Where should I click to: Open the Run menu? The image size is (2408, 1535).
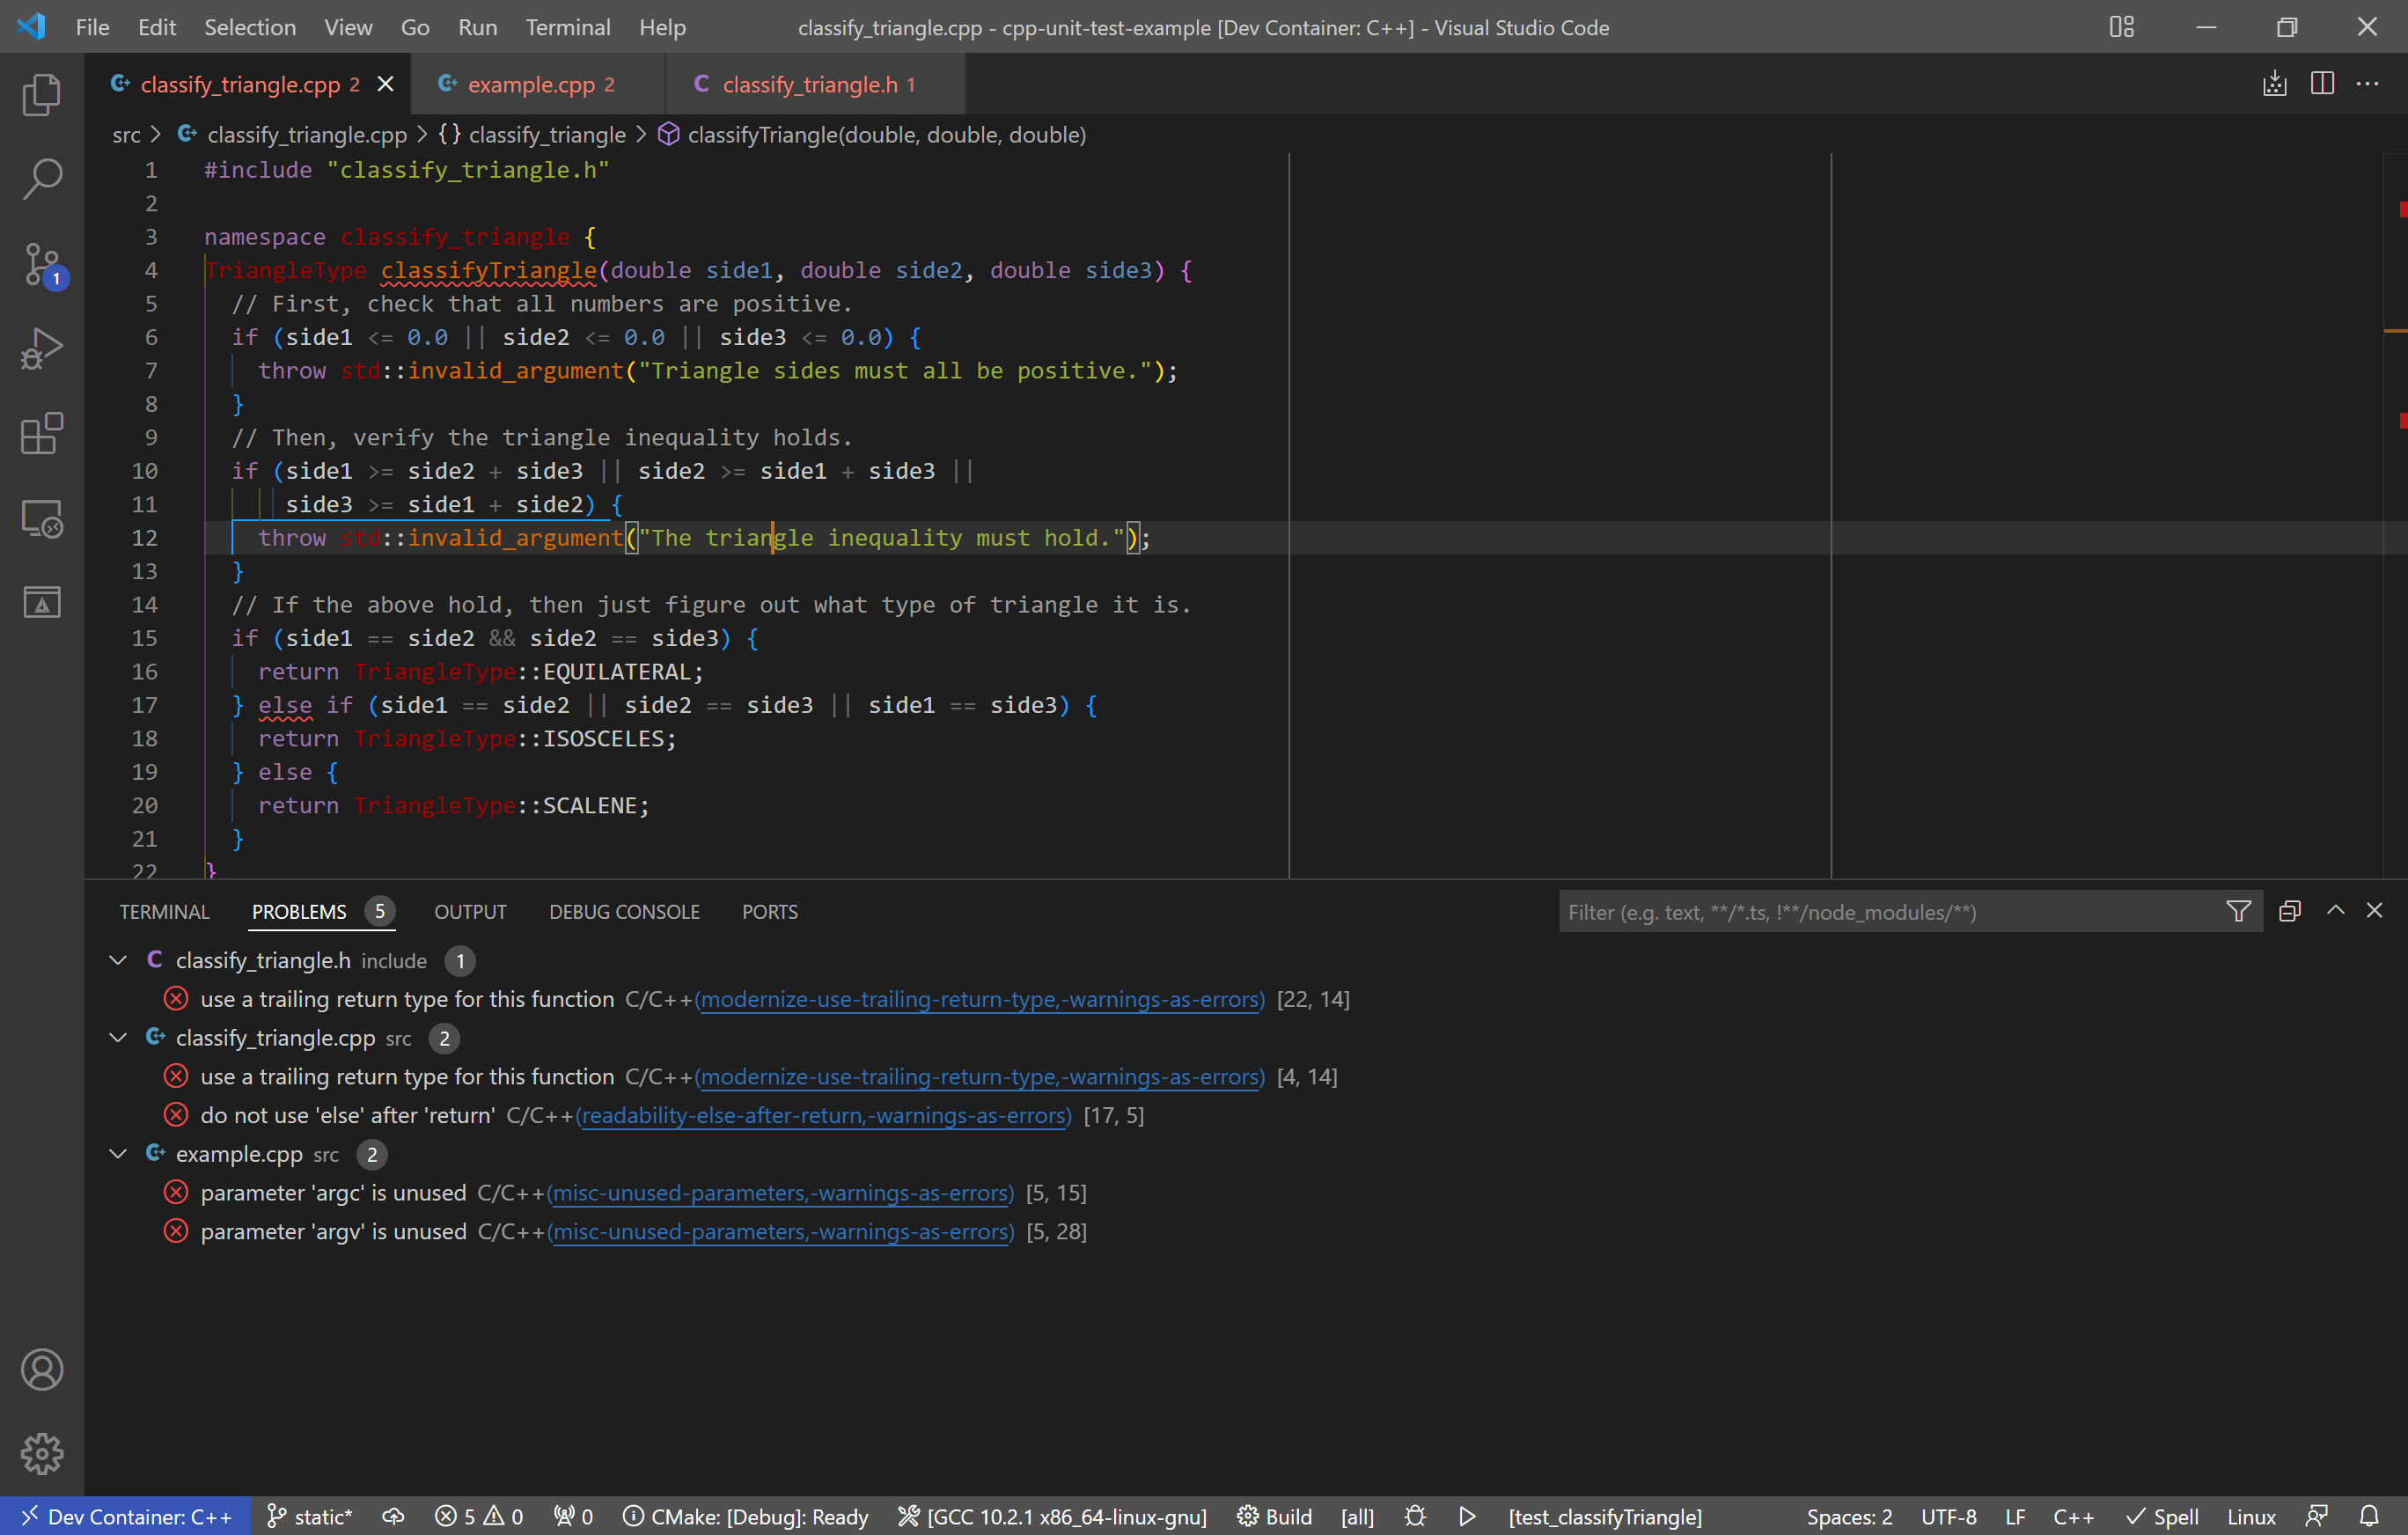477,27
